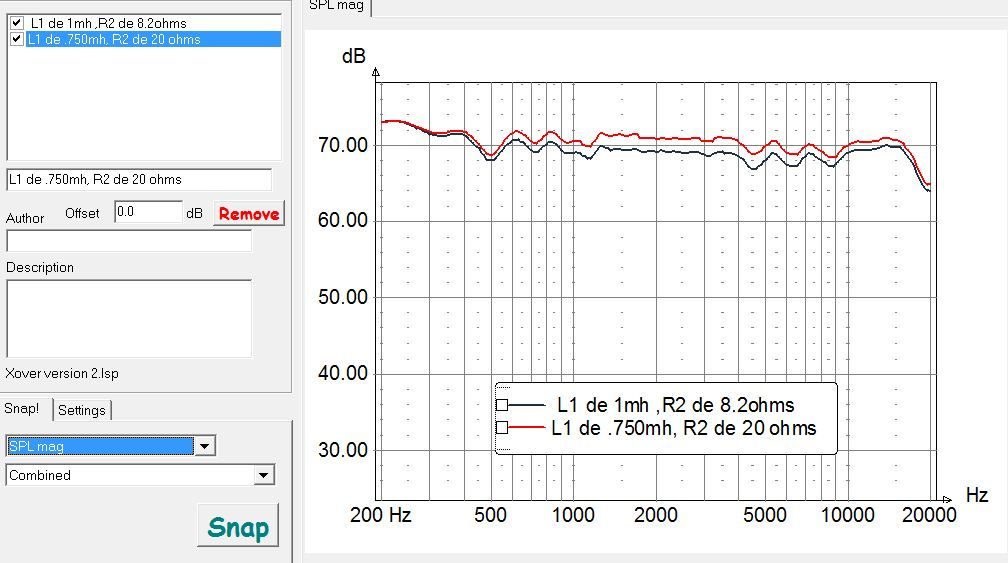Click inside the Description text box
Viewport: 1008px width, 563px height.
click(129, 319)
